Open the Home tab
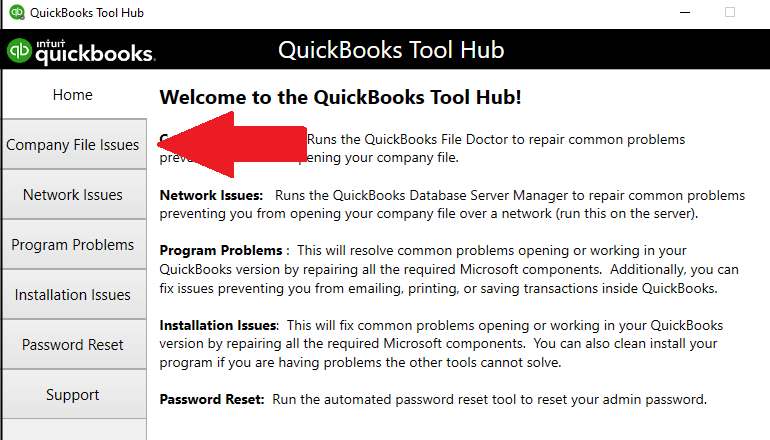Viewport: 770px width, 440px height. click(x=73, y=95)
